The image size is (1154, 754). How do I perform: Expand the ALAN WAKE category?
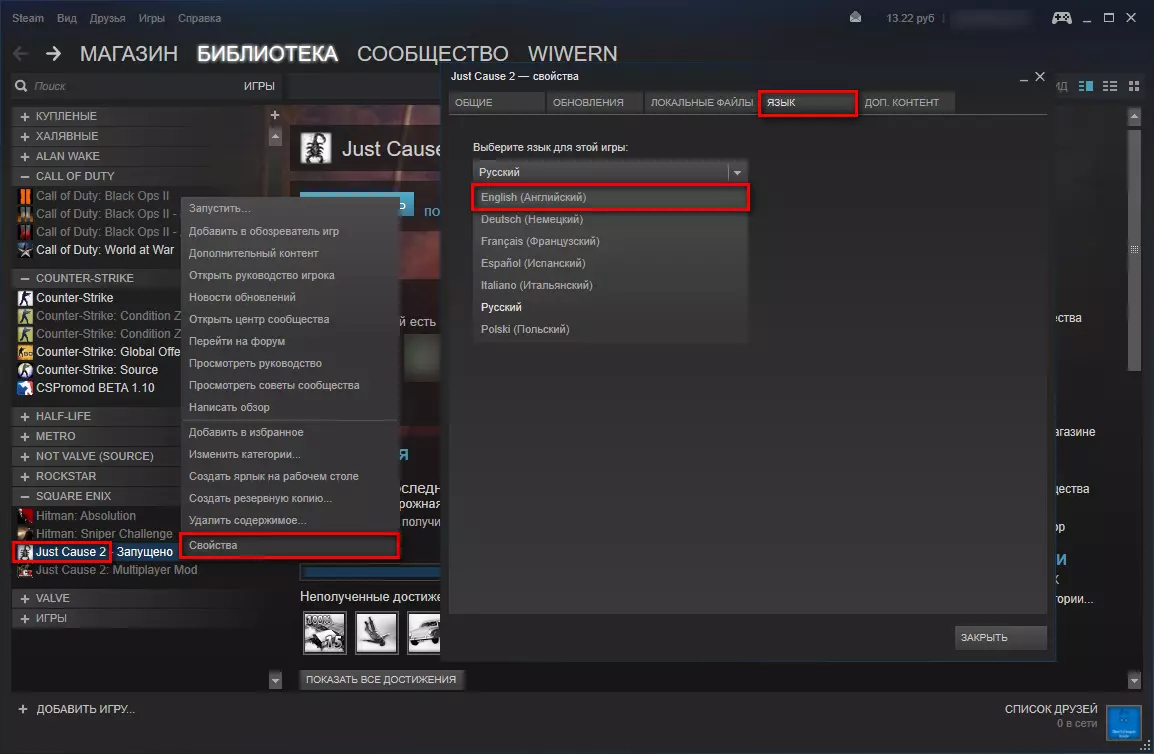coord(25,156)
